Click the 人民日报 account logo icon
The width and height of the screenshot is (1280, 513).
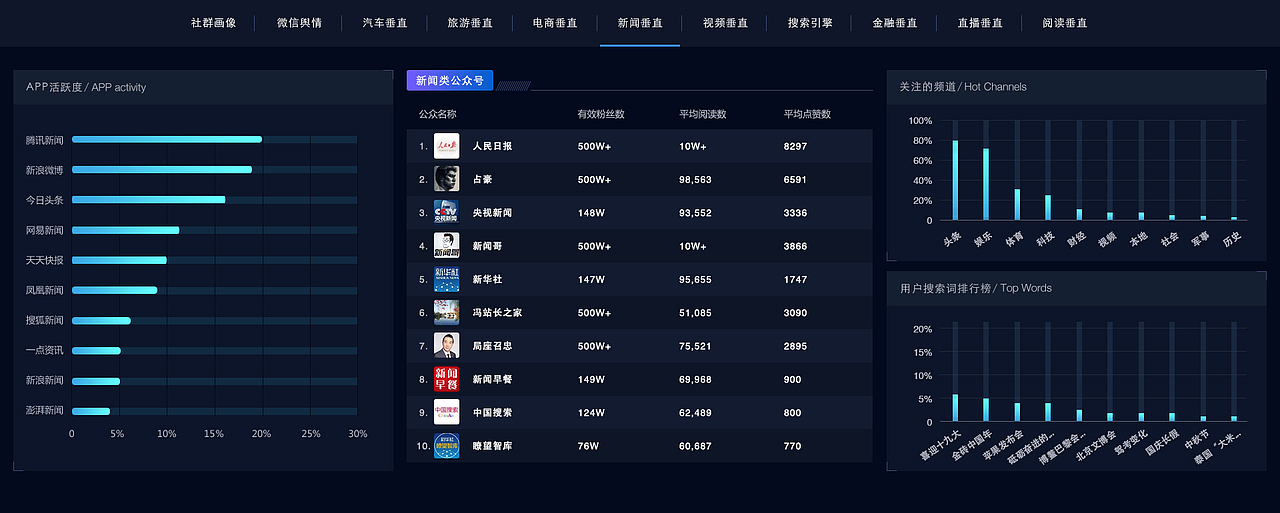click(x=446, y=146)
